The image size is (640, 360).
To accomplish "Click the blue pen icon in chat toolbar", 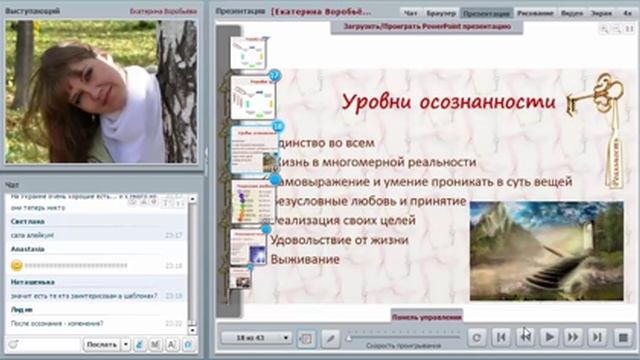I will tap(139, 344).
